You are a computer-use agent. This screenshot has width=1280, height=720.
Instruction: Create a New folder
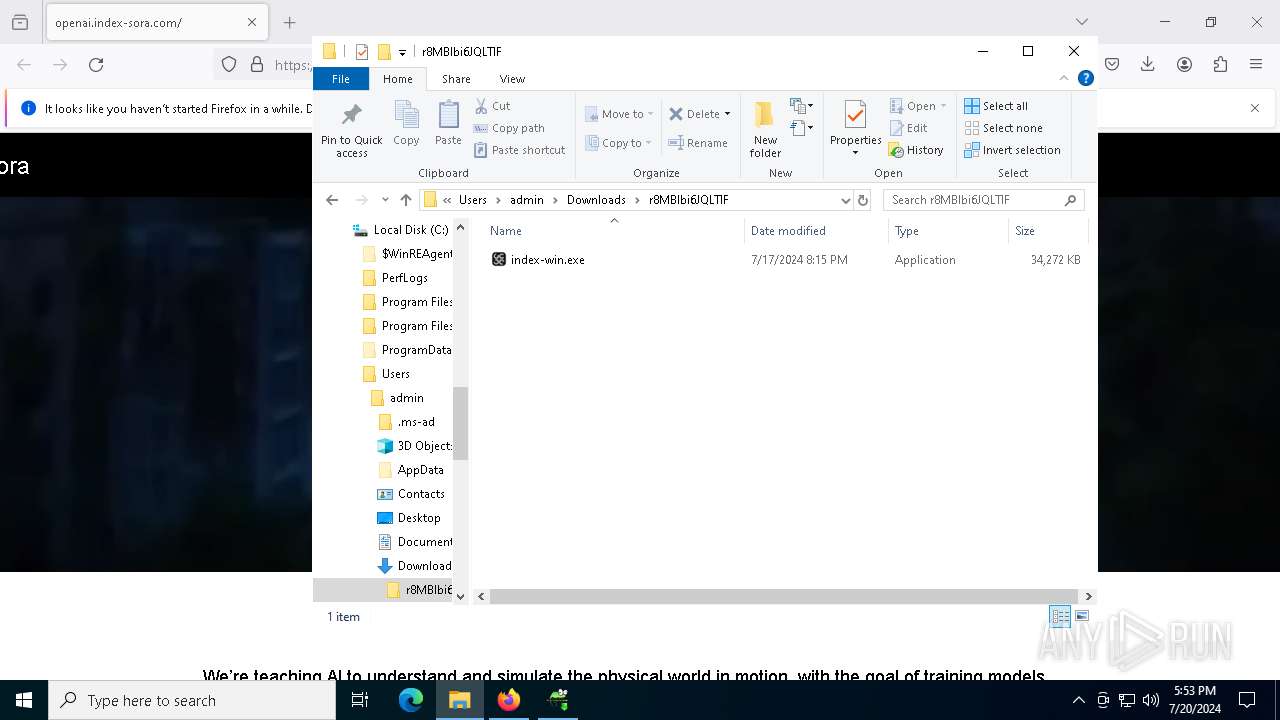pos(765,129)
